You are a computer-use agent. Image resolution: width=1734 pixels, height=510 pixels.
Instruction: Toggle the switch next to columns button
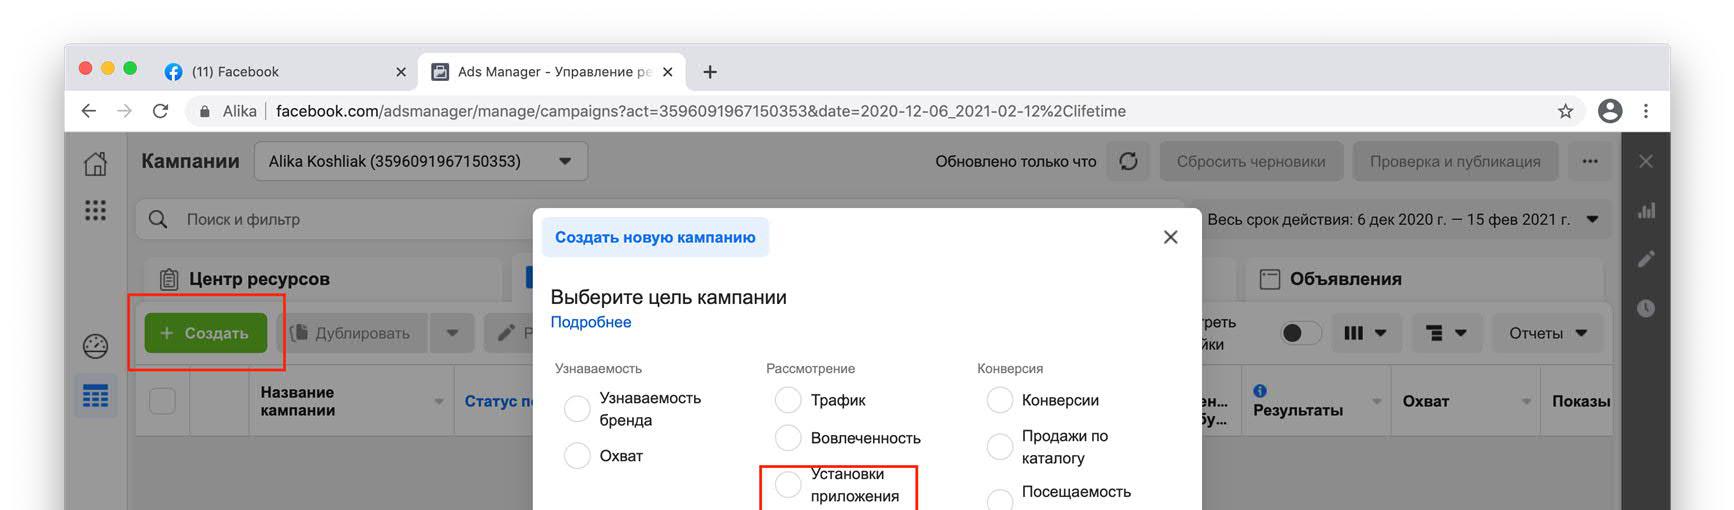point(1301,333)
